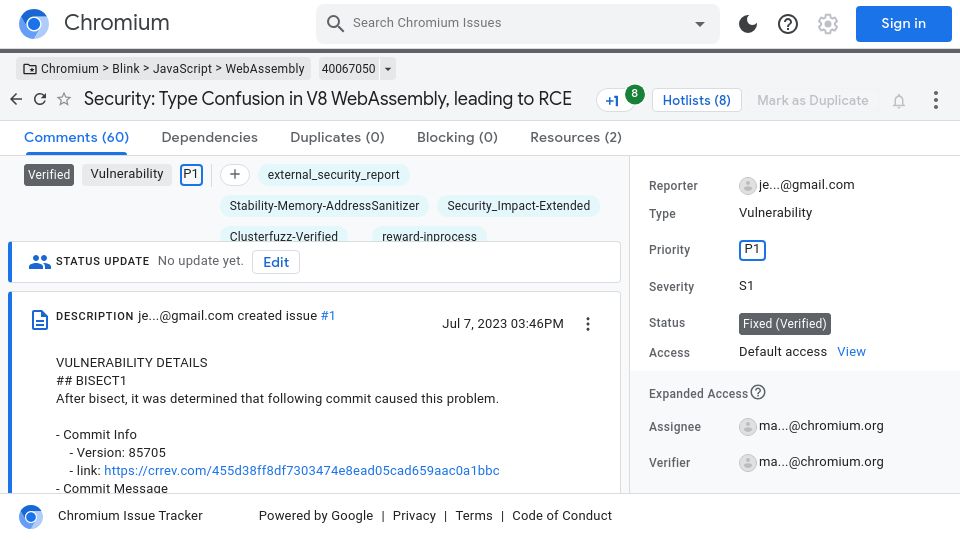Image resolution: width=960 pixels, height=540 pixels.
Task: Open the Terms link in the footer
Action: coord(474,516)
